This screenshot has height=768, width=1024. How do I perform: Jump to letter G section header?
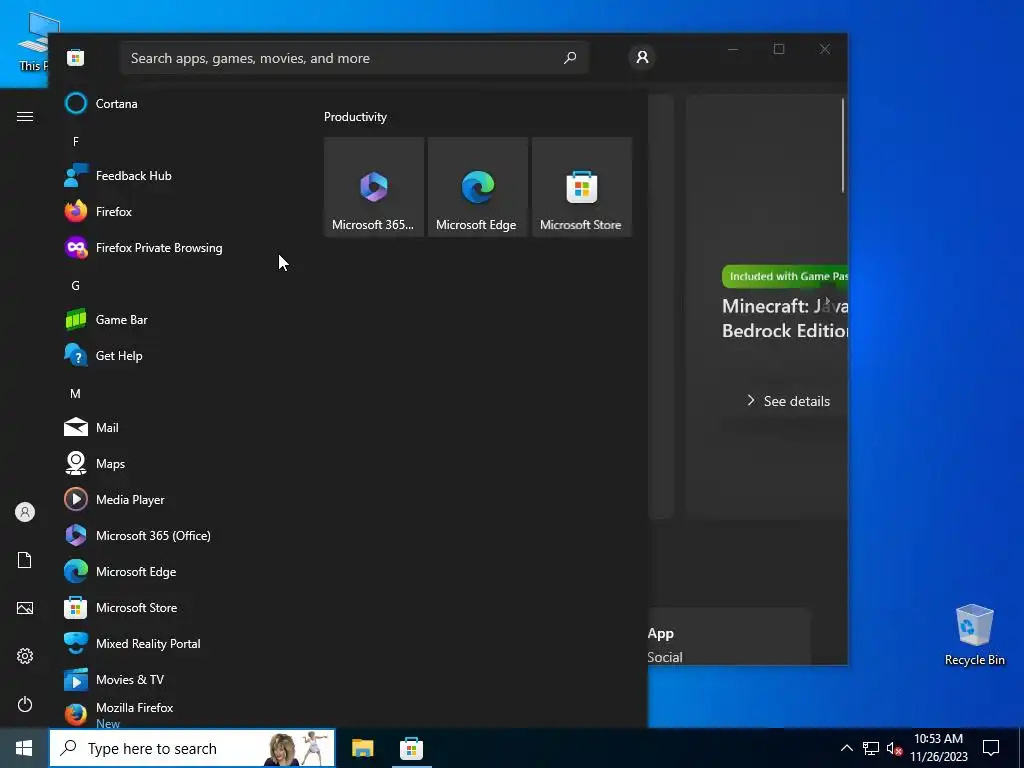tap(76, 285)
